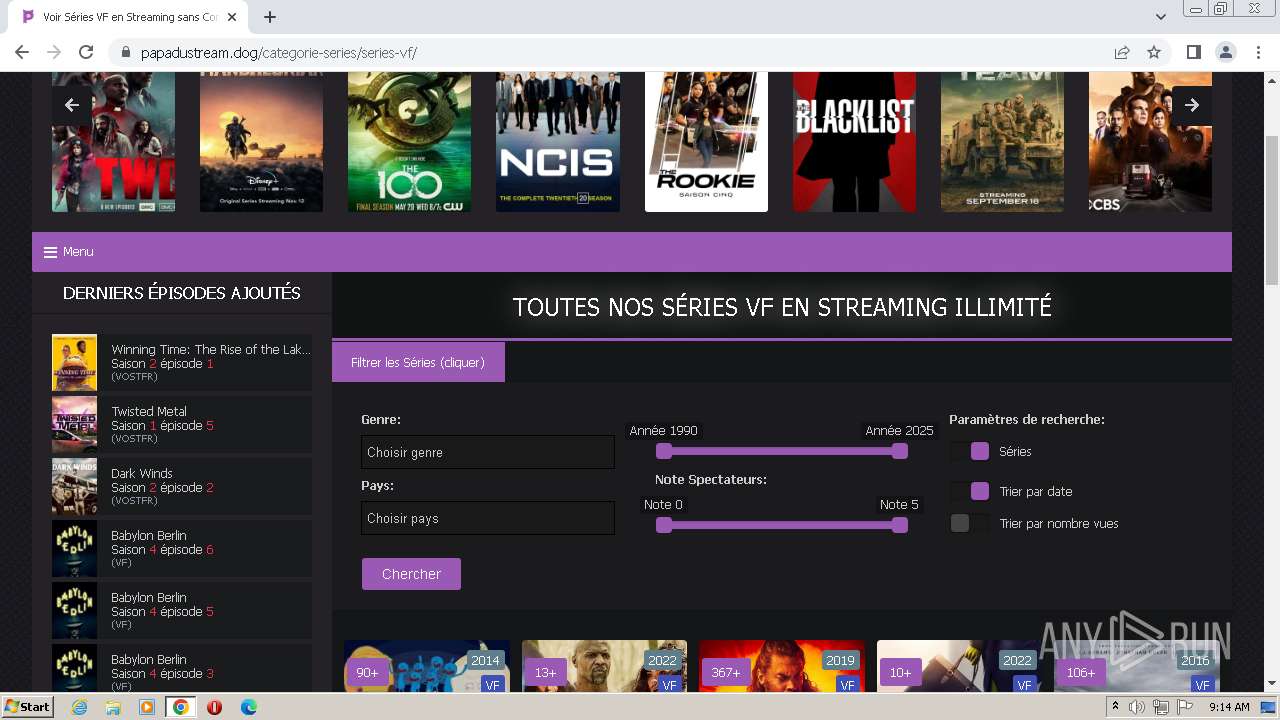Open File Explorer from taskbar
This screenshot has height=720, width=1280.
point(113,707)
